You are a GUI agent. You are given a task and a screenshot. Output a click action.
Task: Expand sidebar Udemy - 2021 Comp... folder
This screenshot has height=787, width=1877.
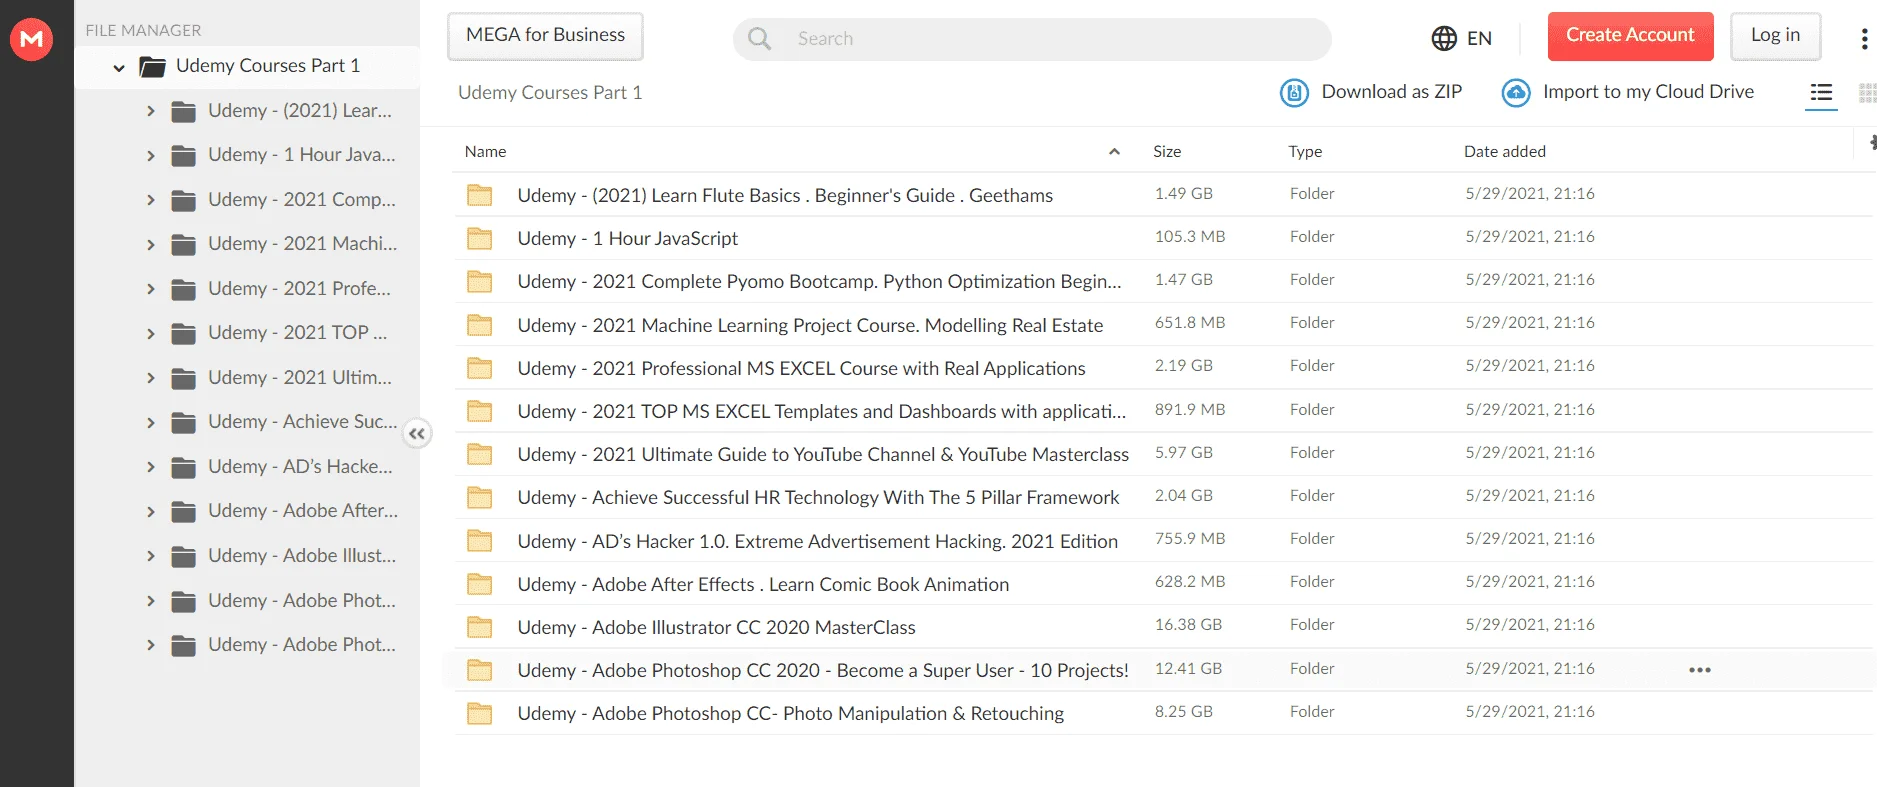[151, 200]
